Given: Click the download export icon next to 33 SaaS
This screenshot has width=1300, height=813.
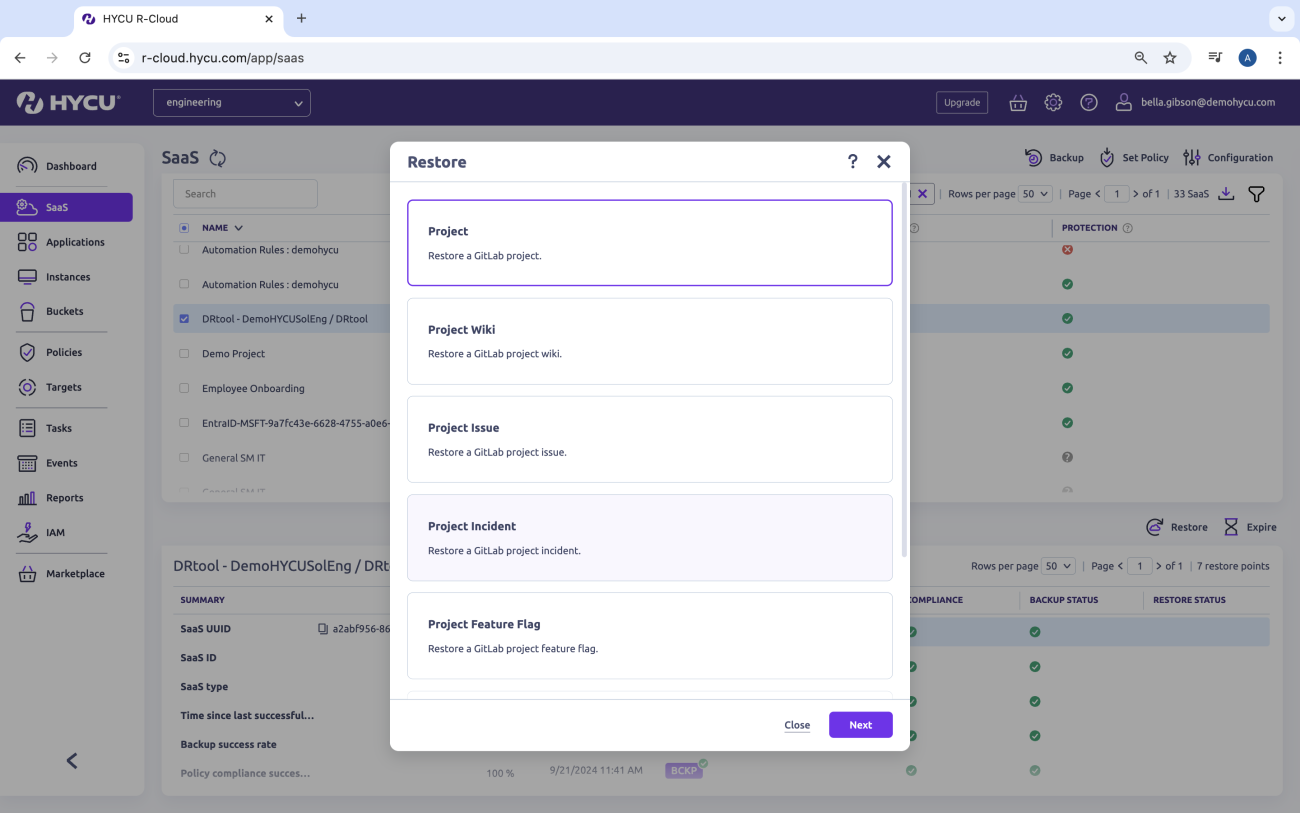Looking at the screenshot, I should tap(1226, 193).
